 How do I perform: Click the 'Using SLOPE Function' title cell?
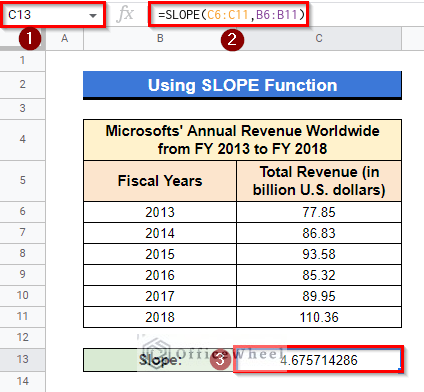pyautogui.click(x=242, y=85)
